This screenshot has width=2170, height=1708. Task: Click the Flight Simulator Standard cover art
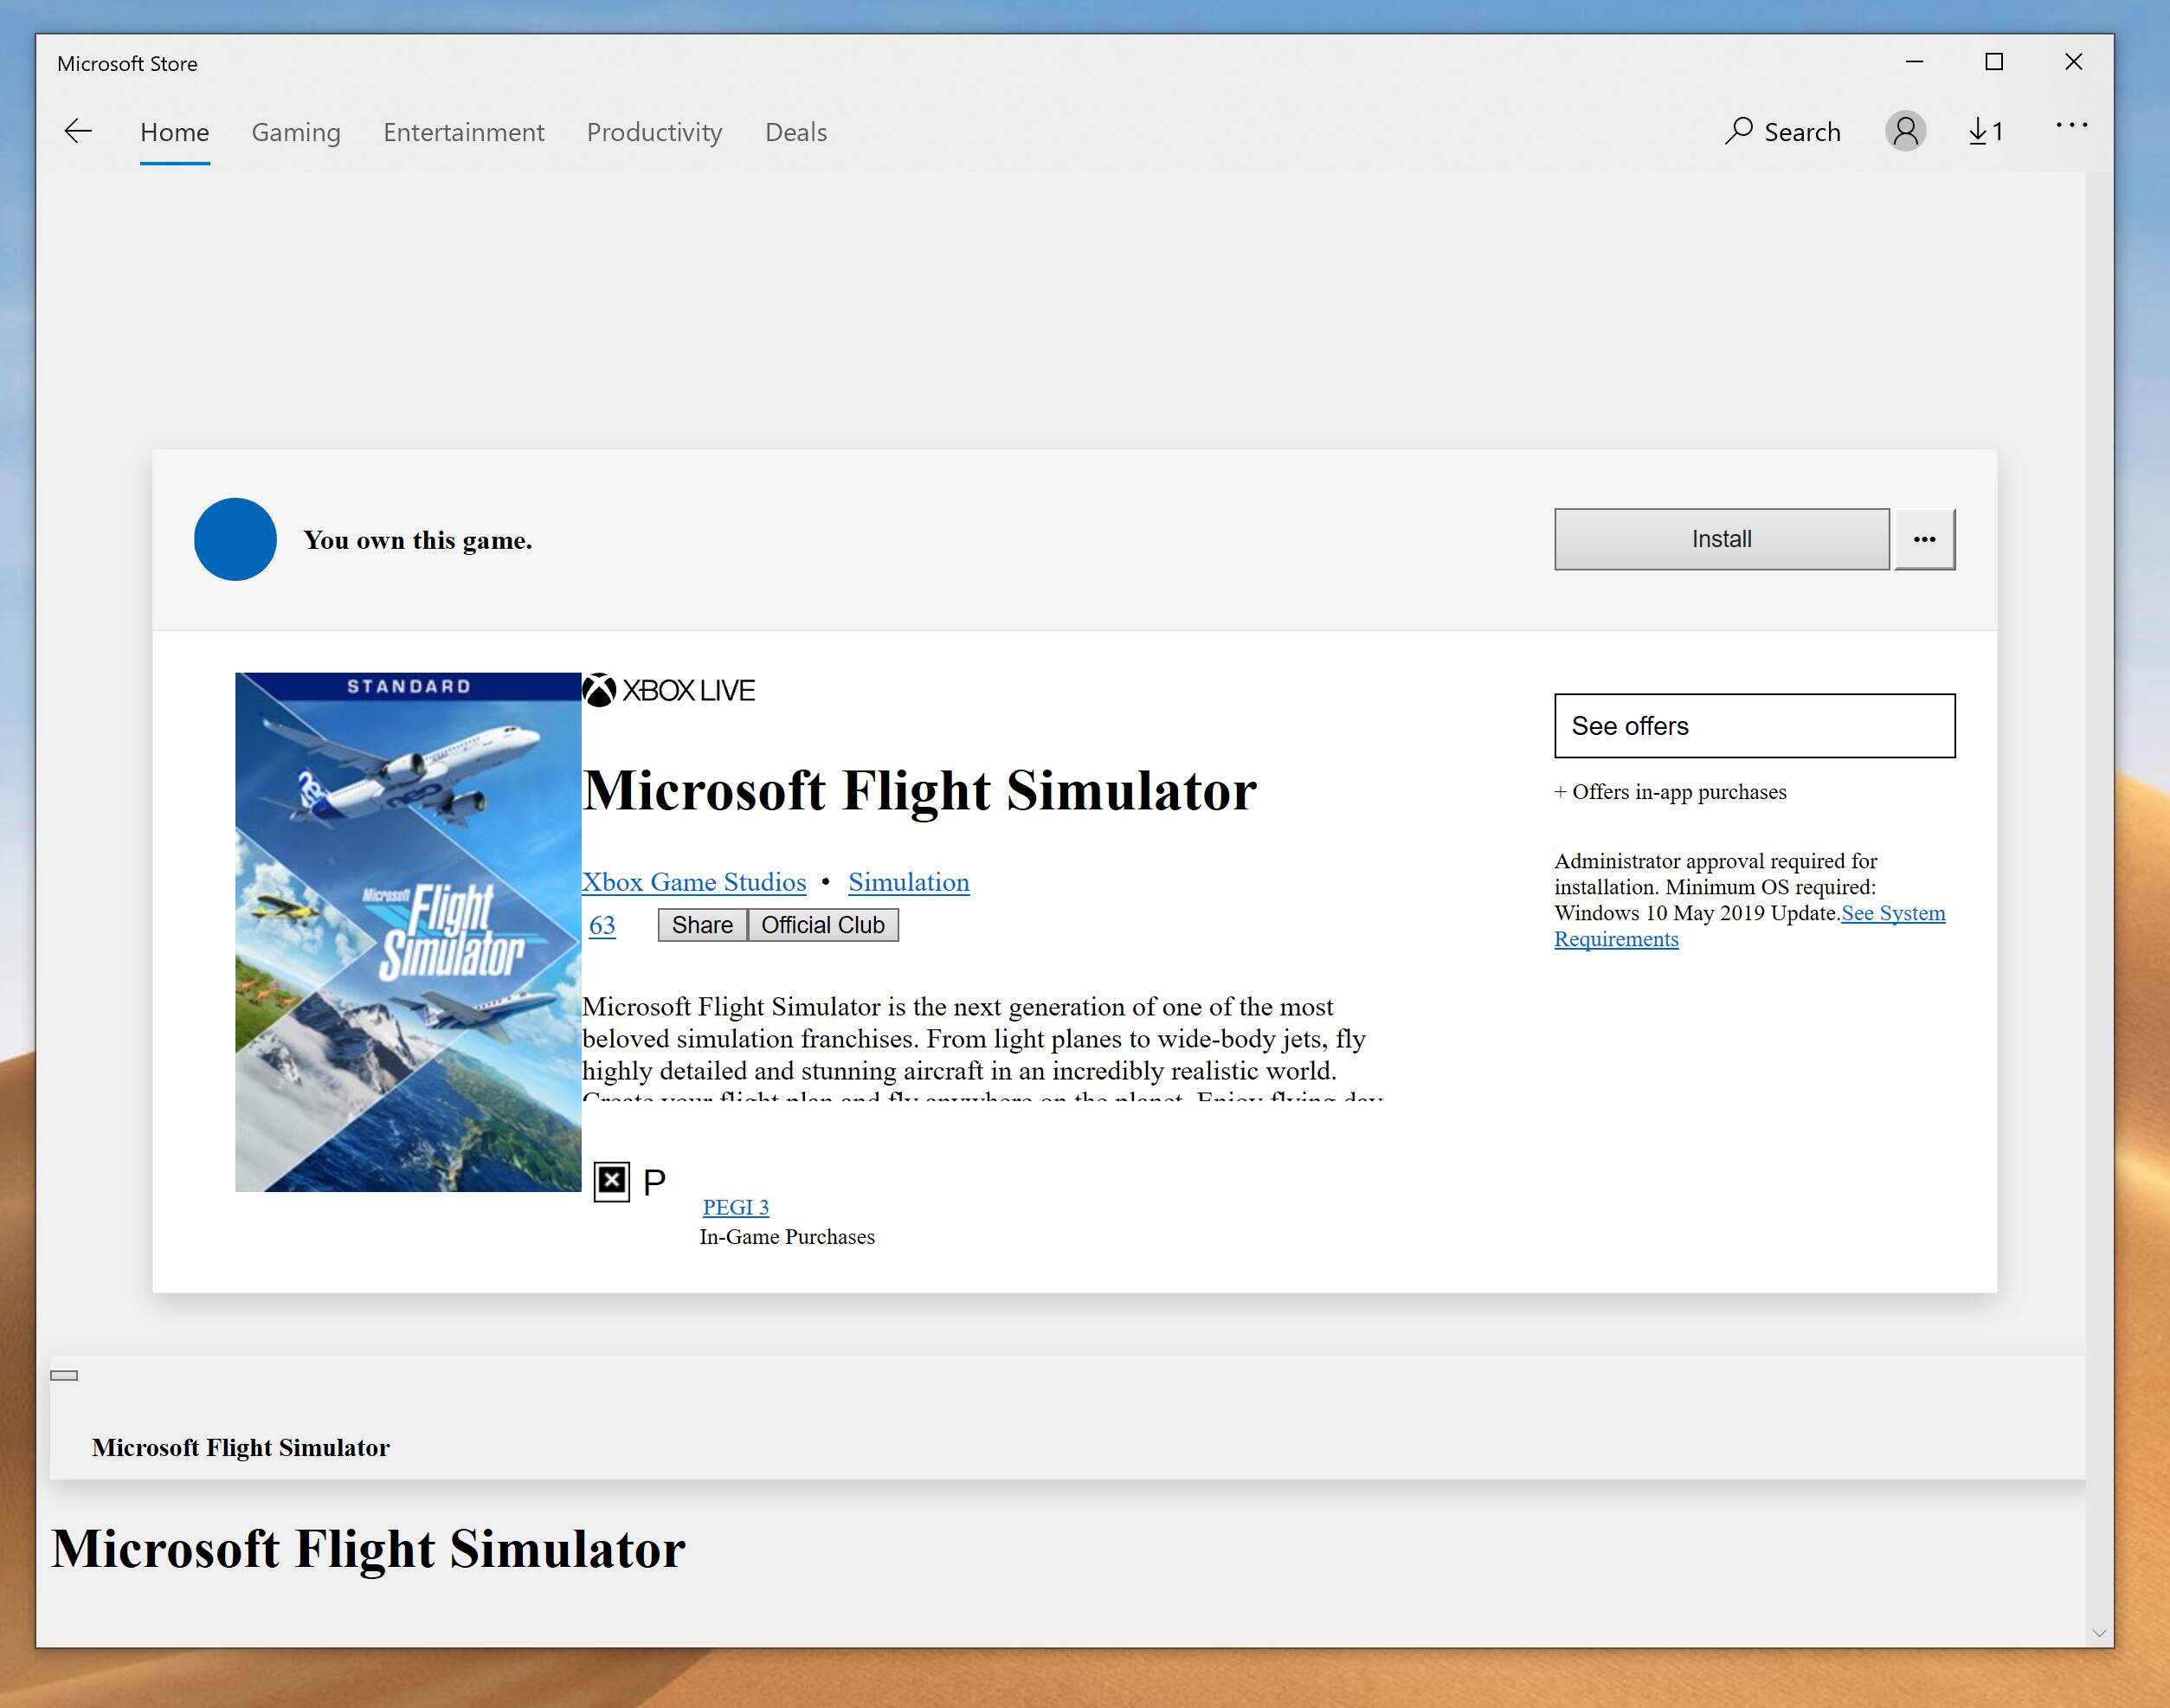coord(408,932)
